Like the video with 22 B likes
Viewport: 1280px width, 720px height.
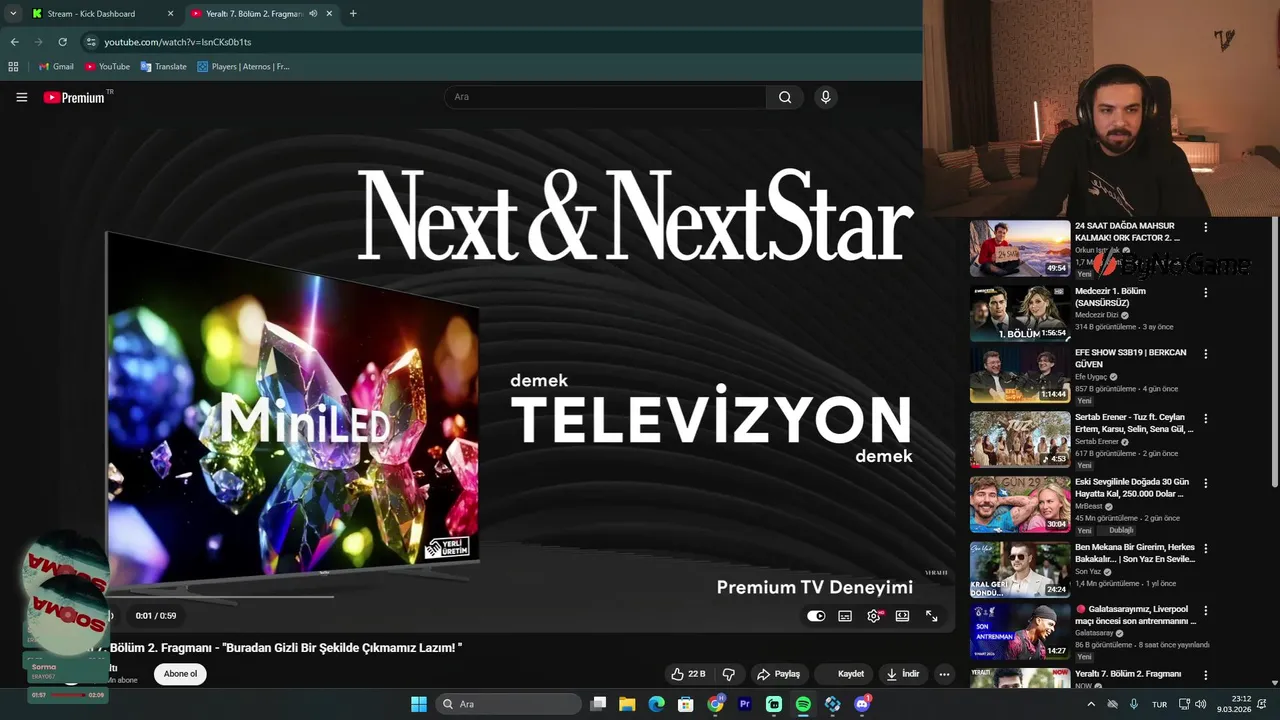(688, 674)
